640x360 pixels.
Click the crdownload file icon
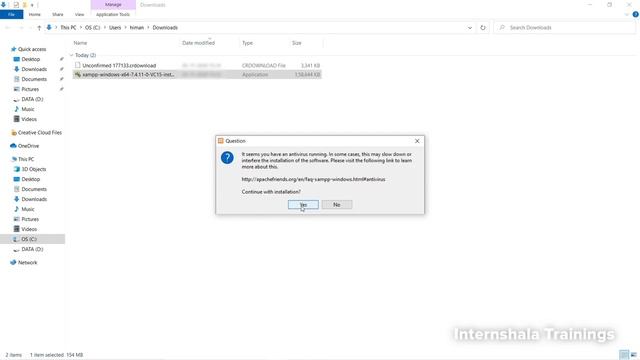point(78,65)
